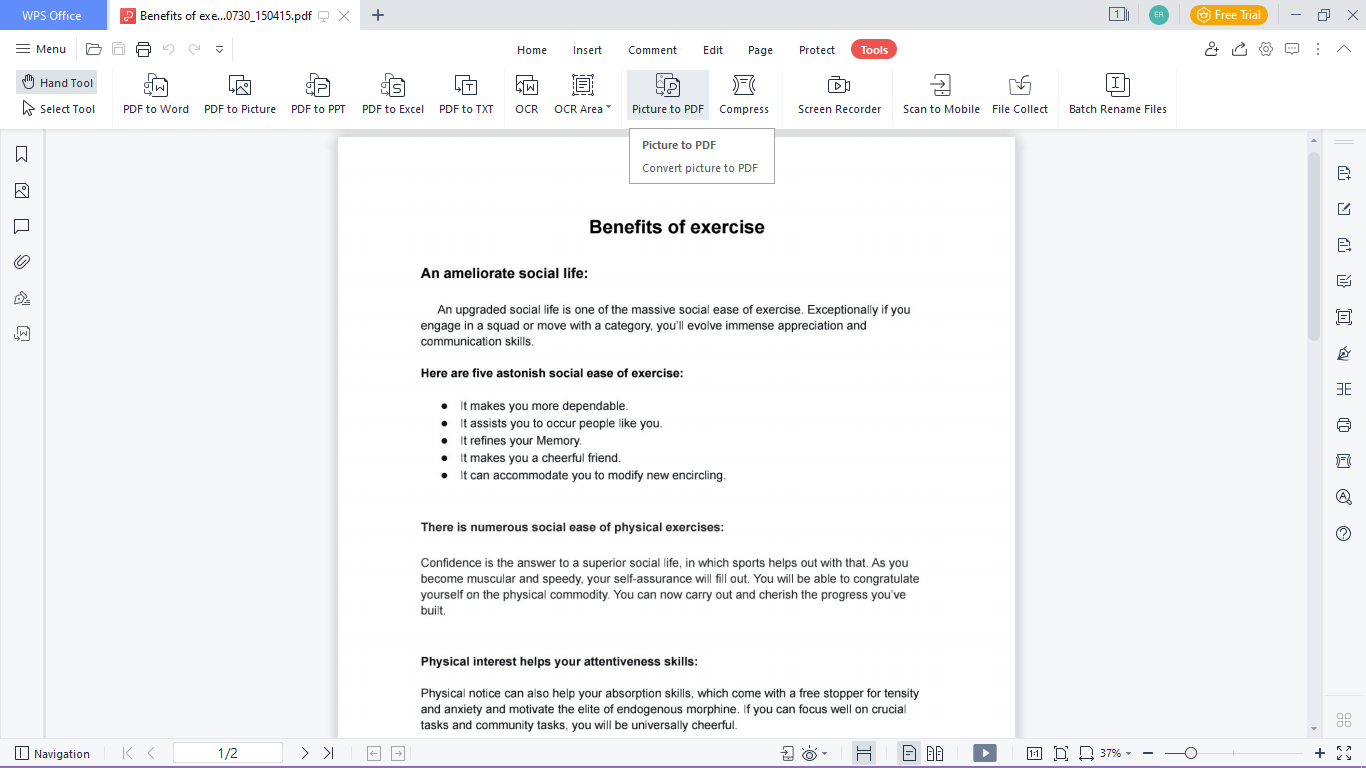This screenshot has width=1366, height=768.
Task: Launch Scan to Mobile
Action: pos(940,95)
